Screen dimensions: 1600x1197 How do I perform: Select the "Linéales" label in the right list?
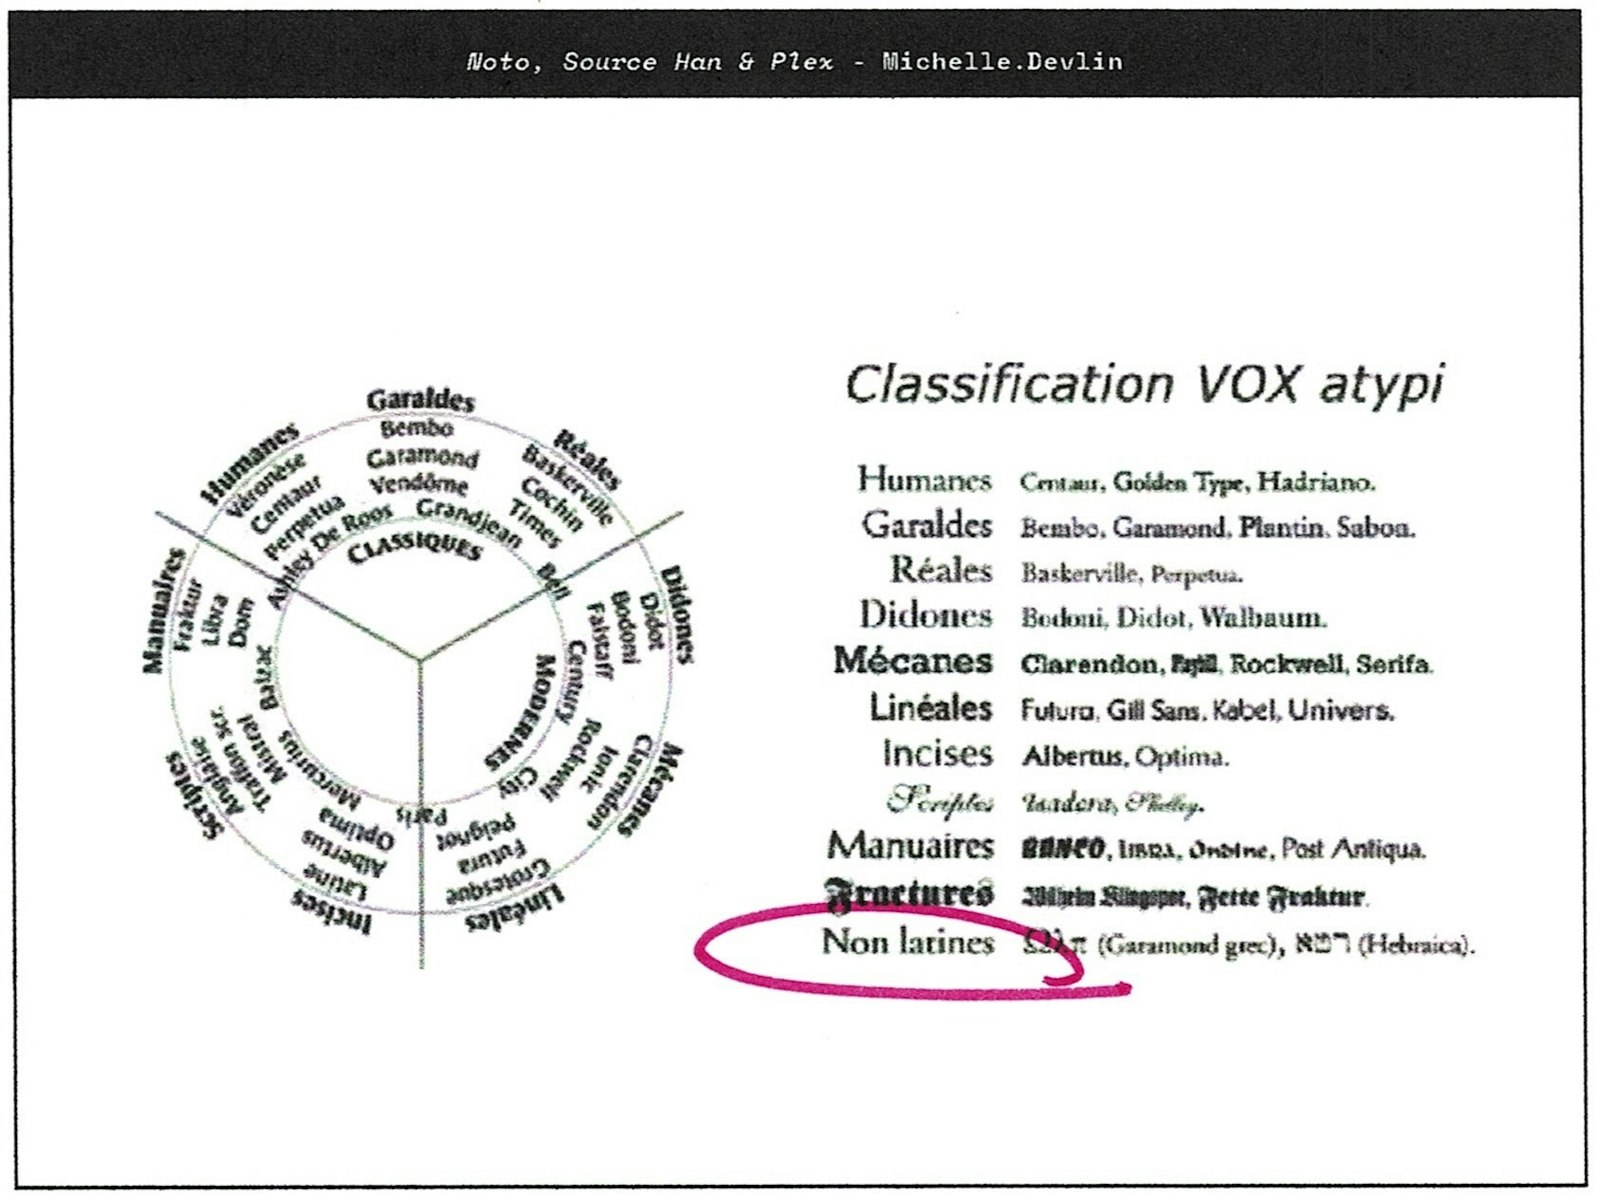[929, 708]
